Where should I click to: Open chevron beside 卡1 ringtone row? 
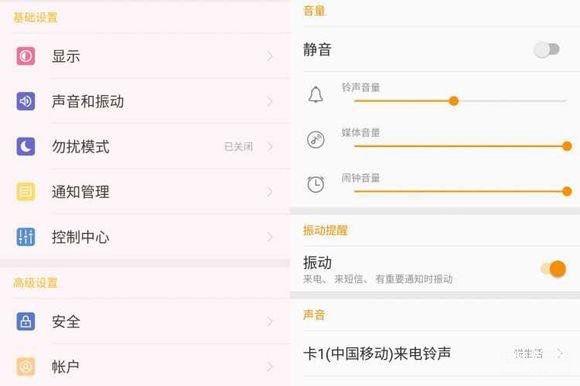pos(560,353)
